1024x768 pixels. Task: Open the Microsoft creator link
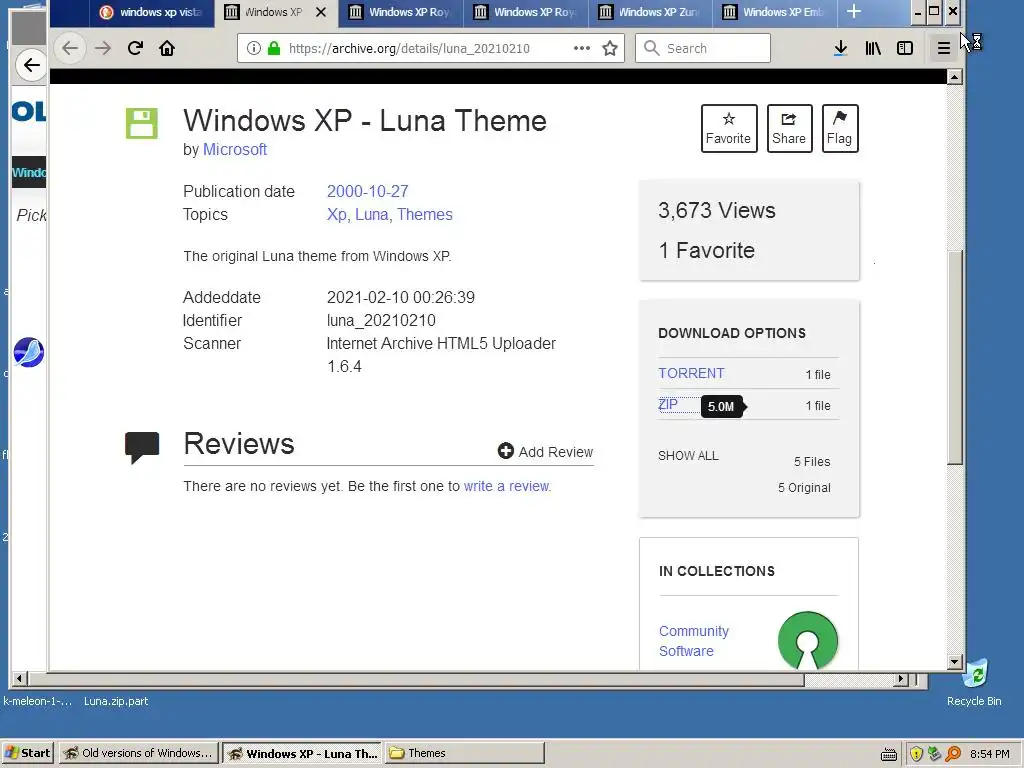pos(235,150)
